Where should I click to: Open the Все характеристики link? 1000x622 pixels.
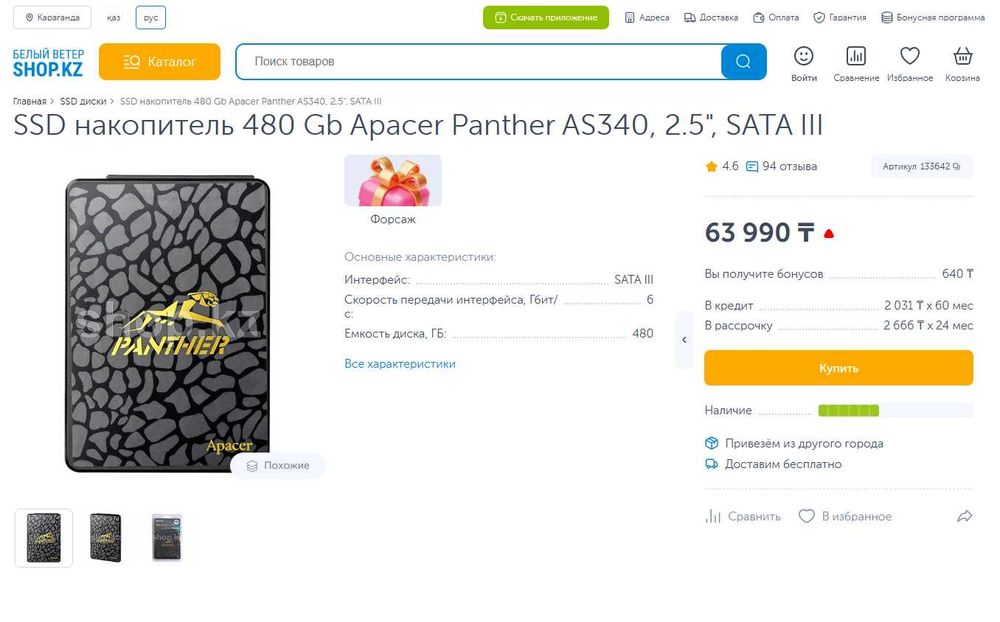400,364
